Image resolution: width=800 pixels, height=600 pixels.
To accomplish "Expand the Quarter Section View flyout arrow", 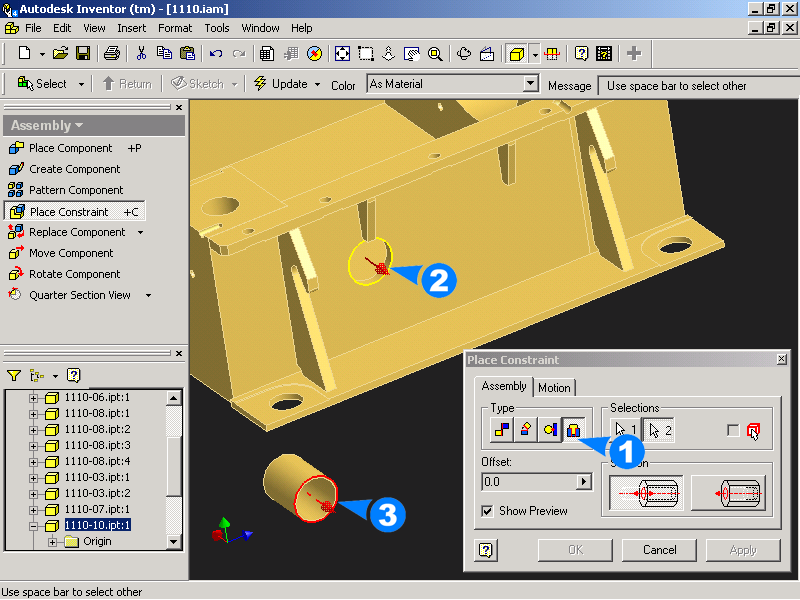I will point(148,295).
